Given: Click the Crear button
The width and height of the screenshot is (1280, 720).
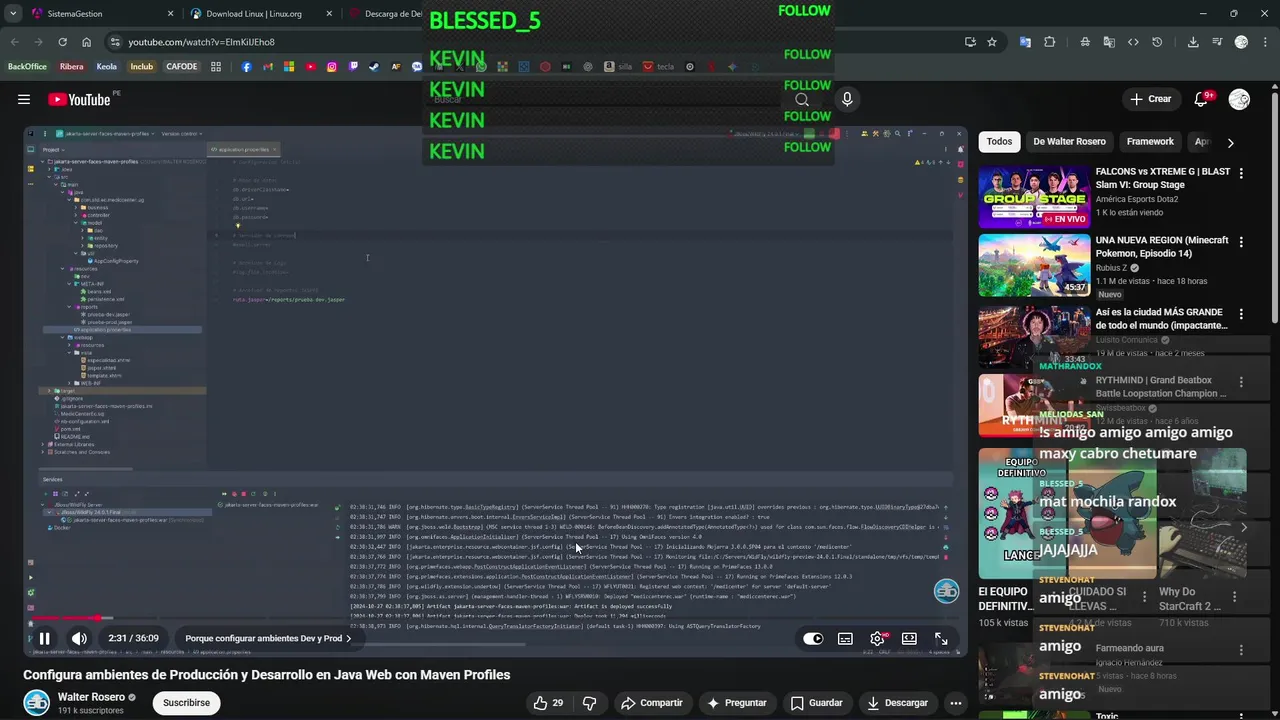Looking at the screenshot, I should pyautogui.click(x=1150, y=99).
